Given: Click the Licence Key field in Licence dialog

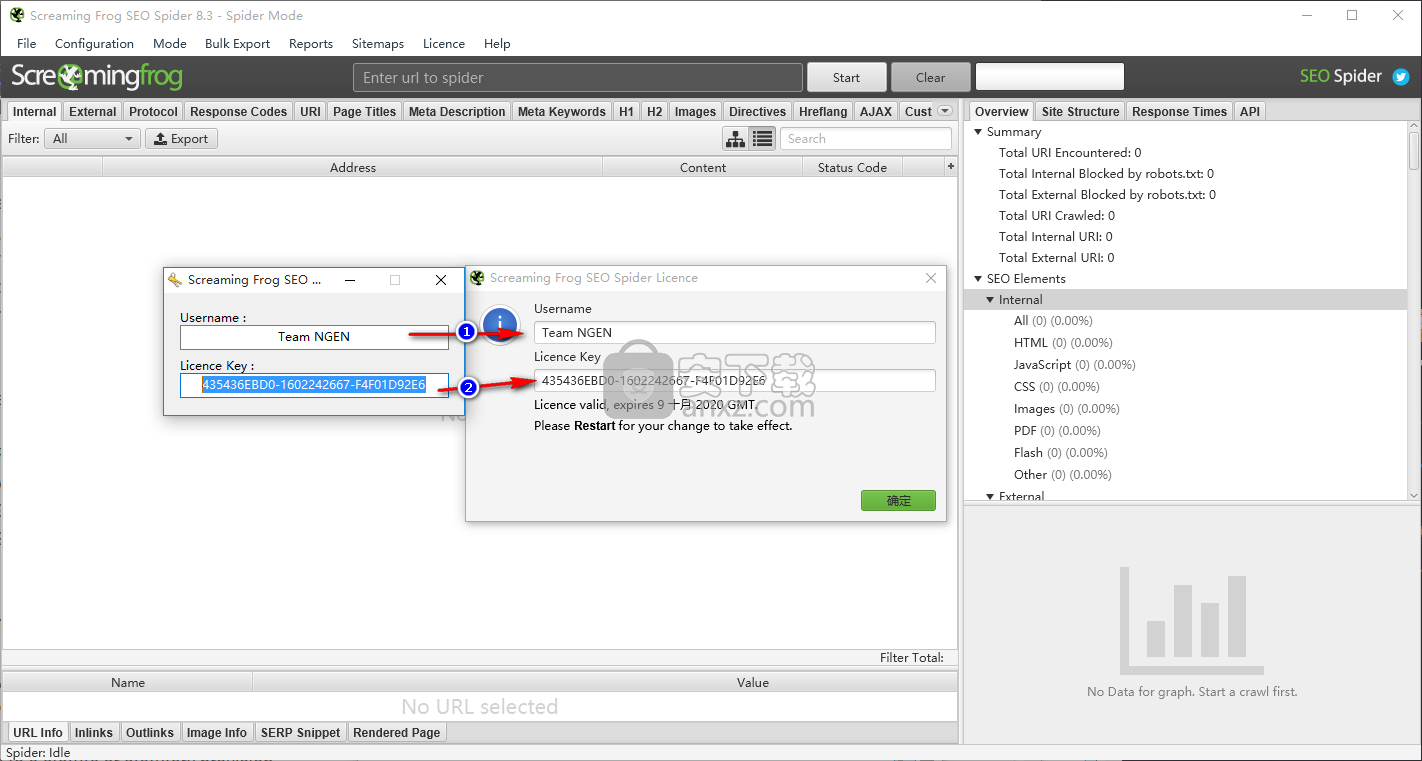Looking at the screenshot, I should point(735,380).
